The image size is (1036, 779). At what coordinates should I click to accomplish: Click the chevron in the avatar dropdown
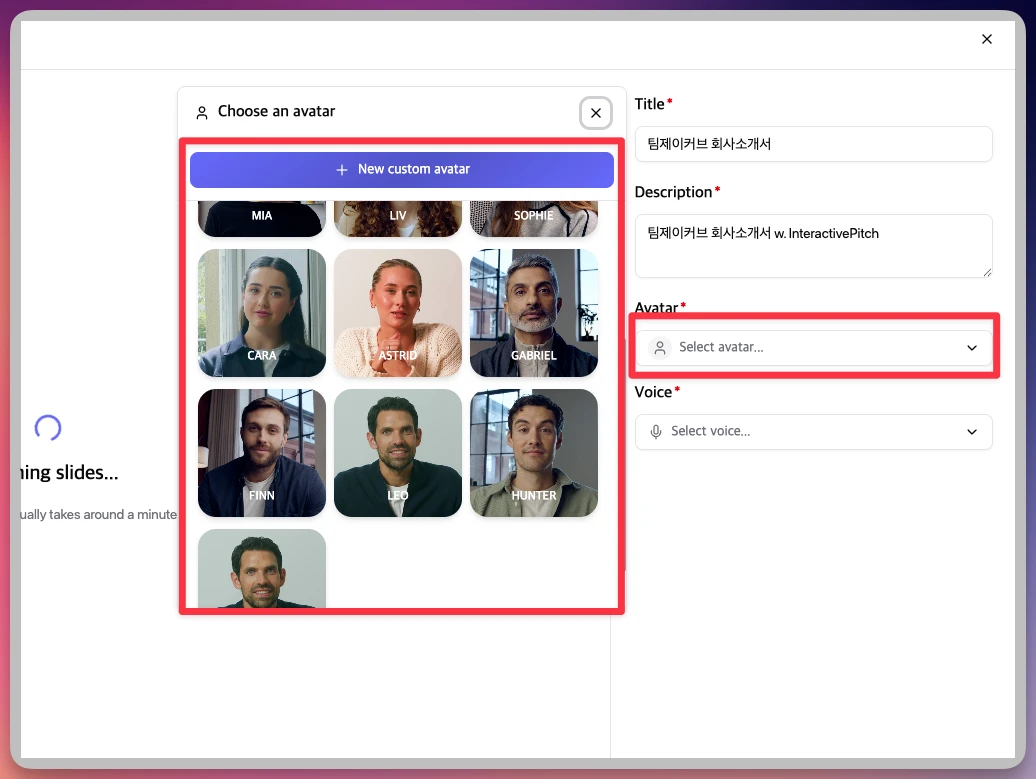971,348
